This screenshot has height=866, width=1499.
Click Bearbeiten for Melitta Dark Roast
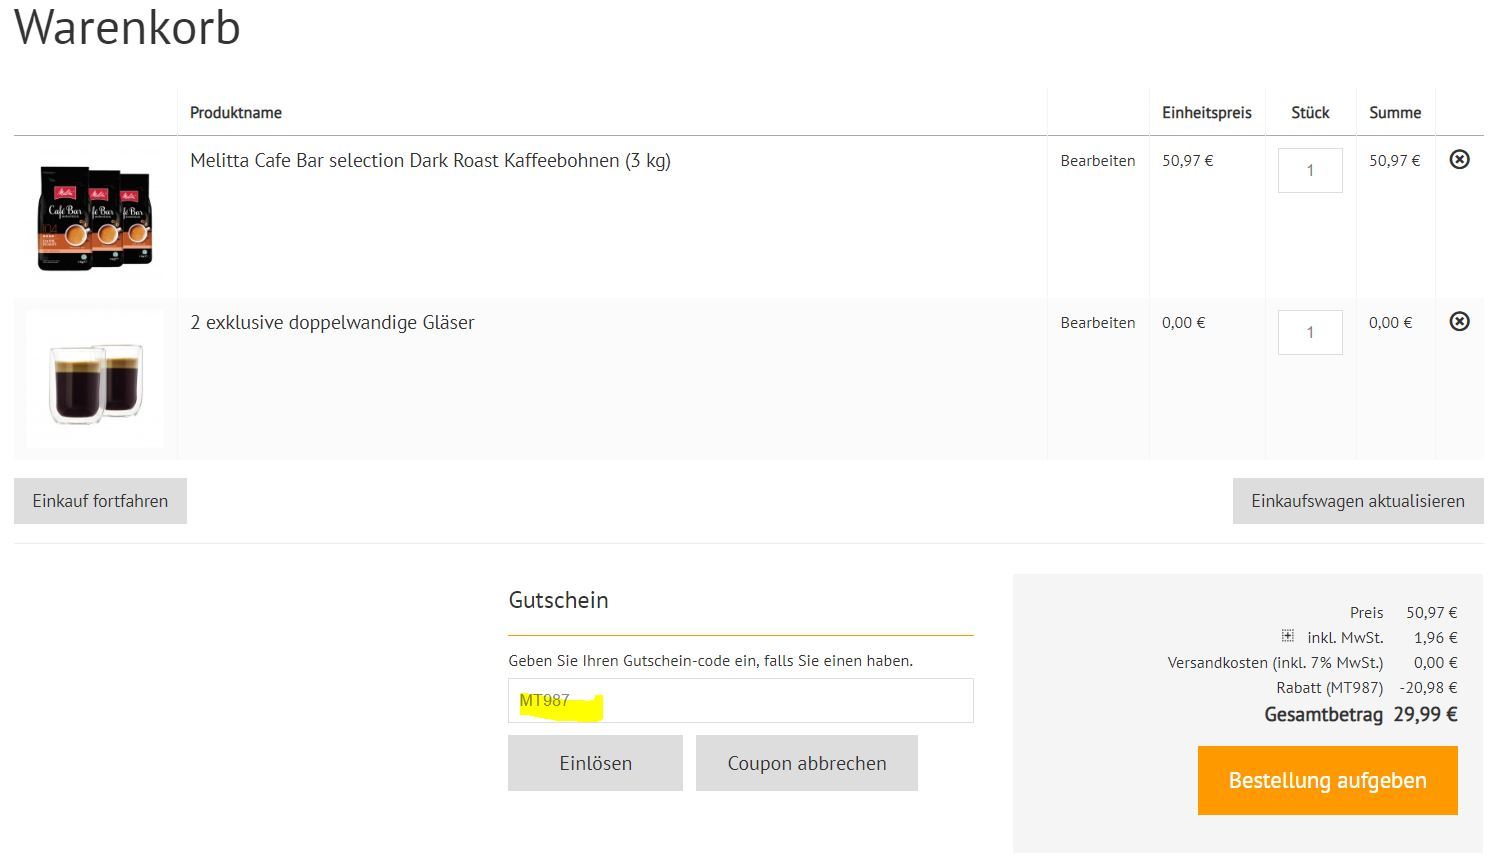point(1098,160)
